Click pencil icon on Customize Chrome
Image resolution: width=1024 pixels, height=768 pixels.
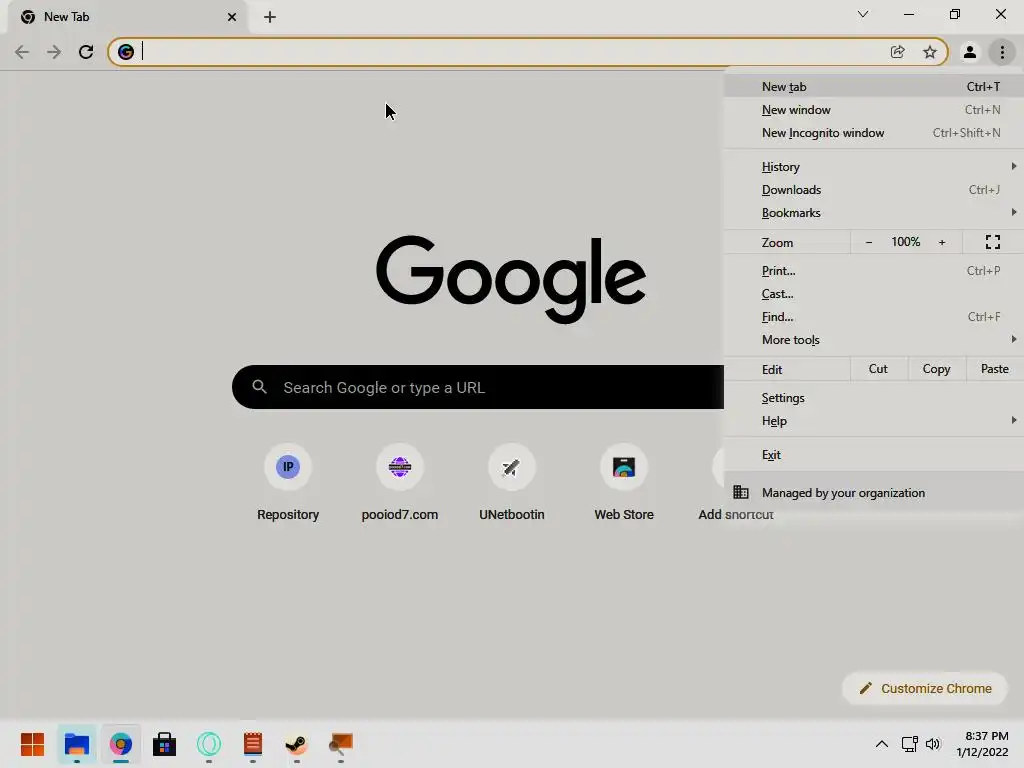[x=865, y=688]
